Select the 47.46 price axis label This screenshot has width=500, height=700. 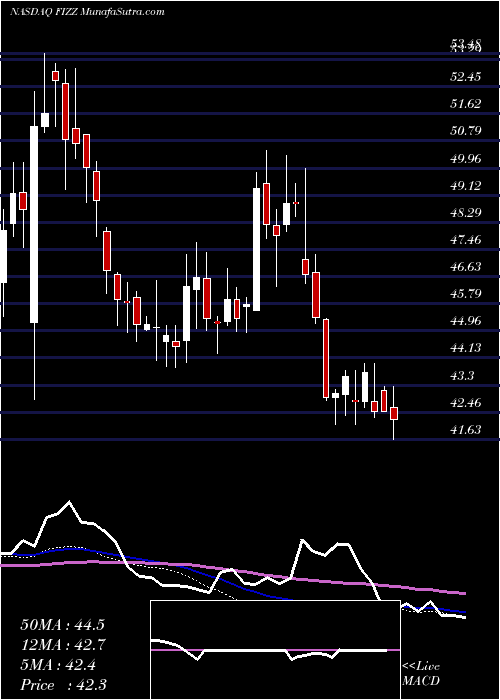[x=466, y=240]
